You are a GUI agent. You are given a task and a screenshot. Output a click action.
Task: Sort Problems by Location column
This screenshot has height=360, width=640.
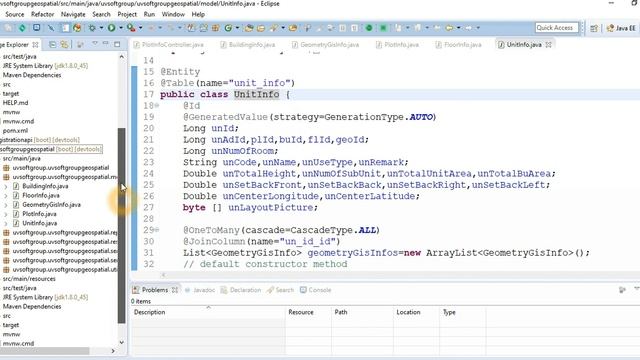(x=417, y=312)
